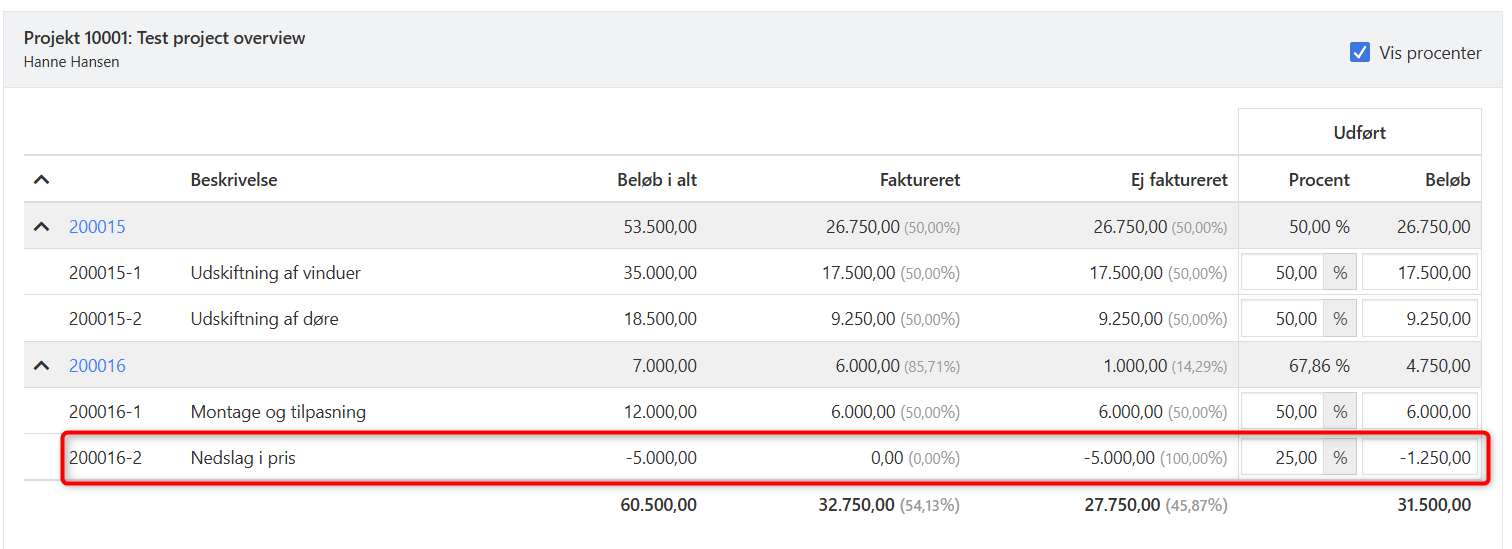Select description Montage og tilpasning
The width and height of the screenshot is (1512, 549).
(x=278, y=412)
